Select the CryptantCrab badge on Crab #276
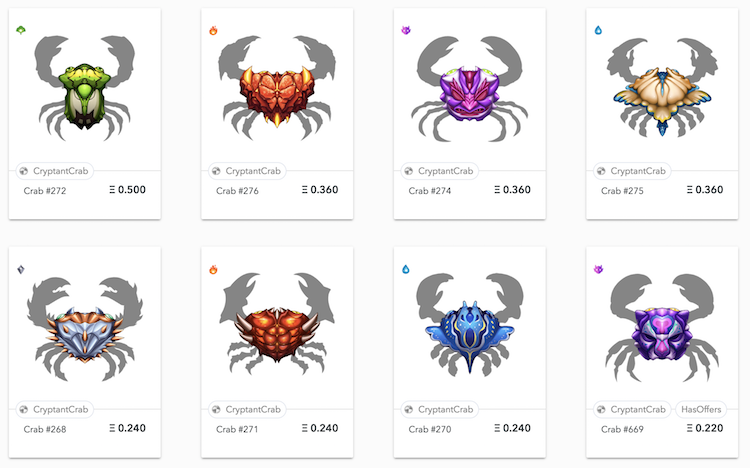This screenshot has width=750, height=468. tap(247, 171)
